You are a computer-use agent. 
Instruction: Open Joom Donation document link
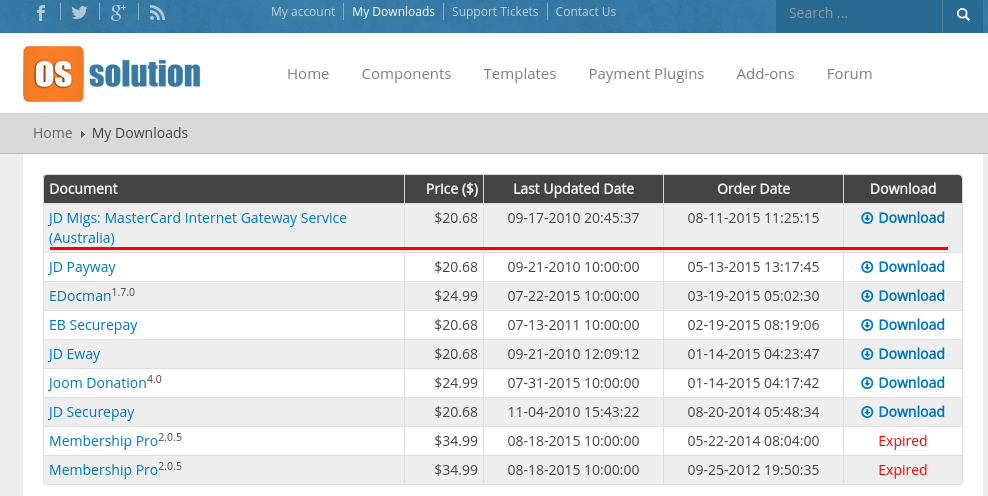98,383
